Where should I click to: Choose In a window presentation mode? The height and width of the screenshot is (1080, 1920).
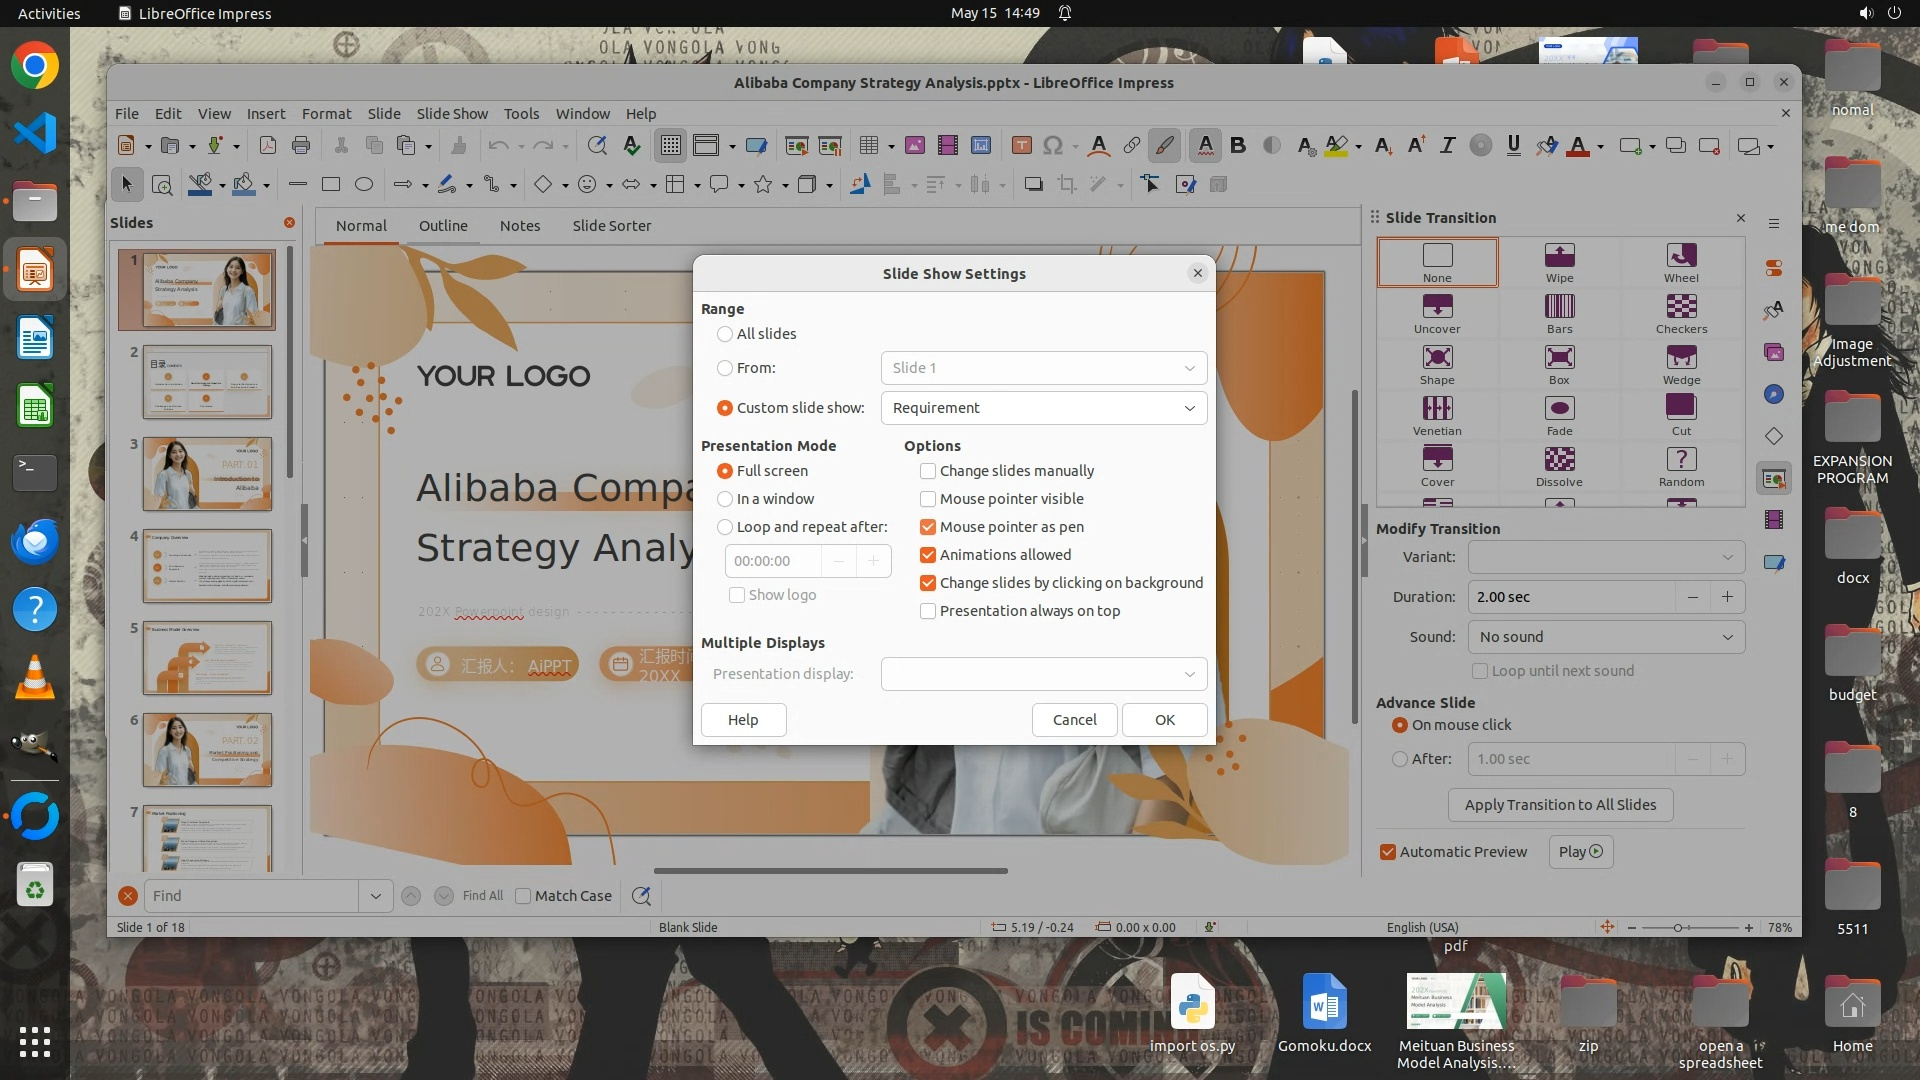[725, 499]
